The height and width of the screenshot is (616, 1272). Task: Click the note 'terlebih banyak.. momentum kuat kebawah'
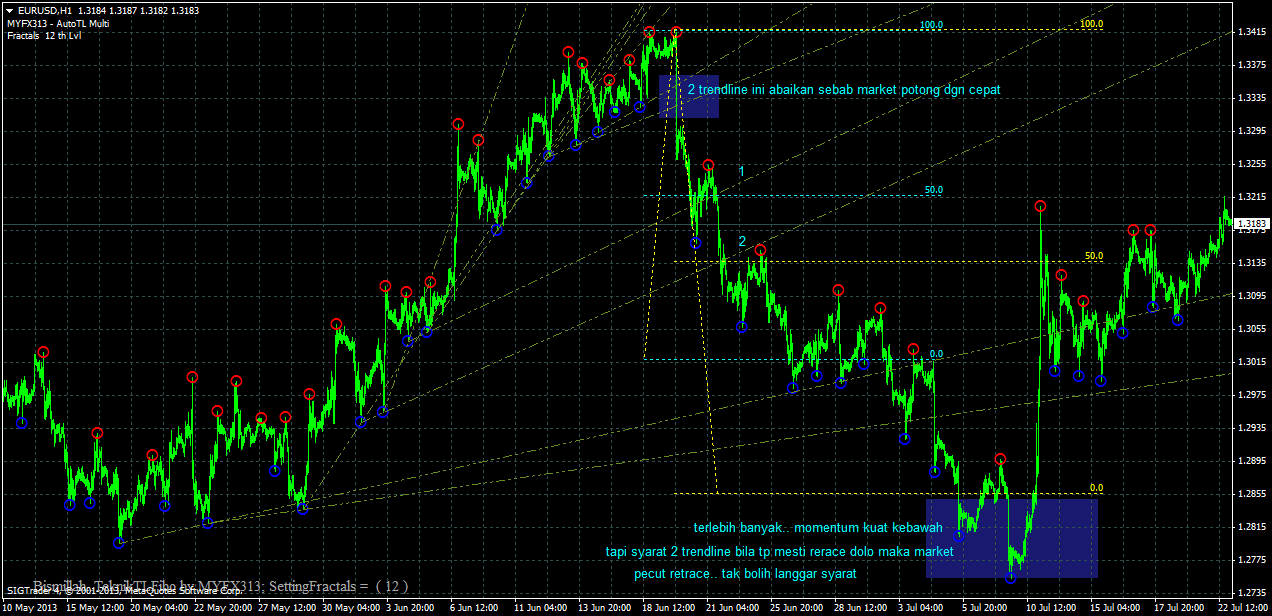(x=818, y=527)
